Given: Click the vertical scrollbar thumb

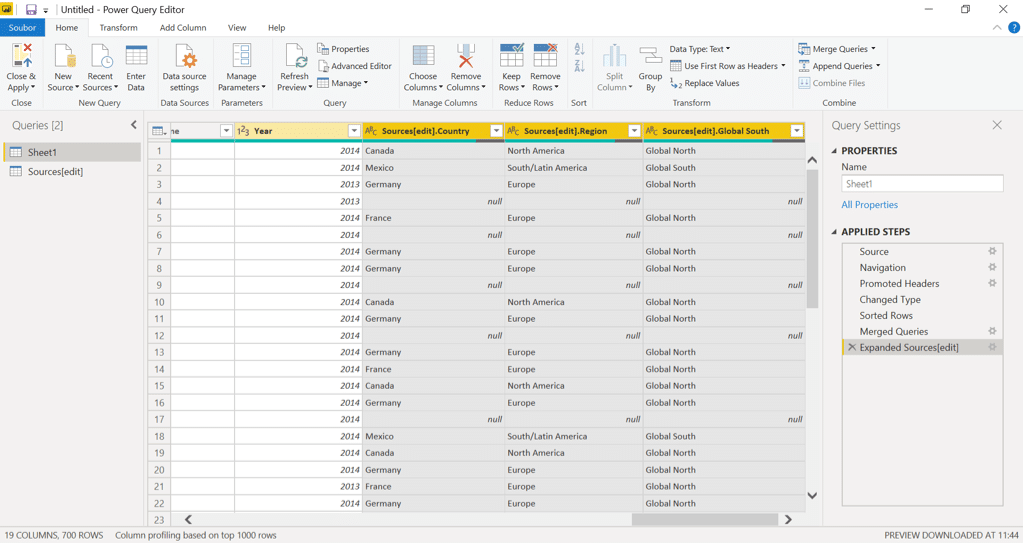Looking at the screenshot, I should [812, 238].
